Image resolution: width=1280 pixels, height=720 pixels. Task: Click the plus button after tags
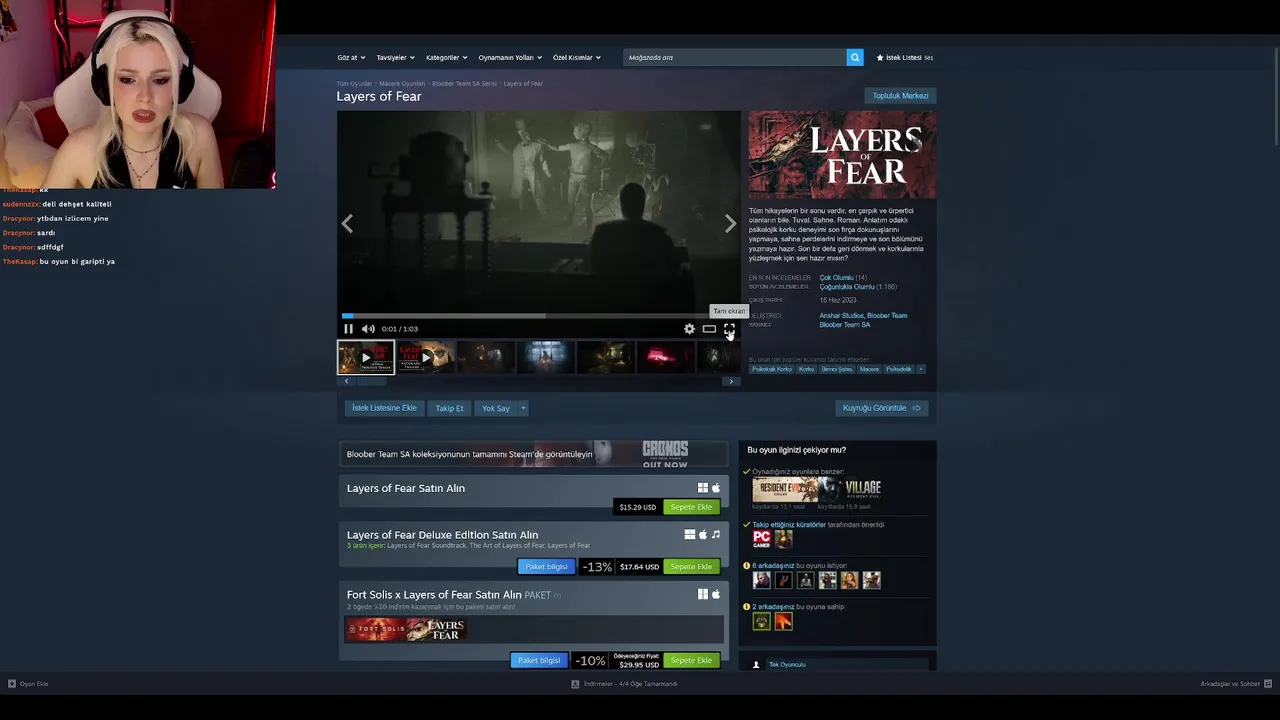pos(921,369)
